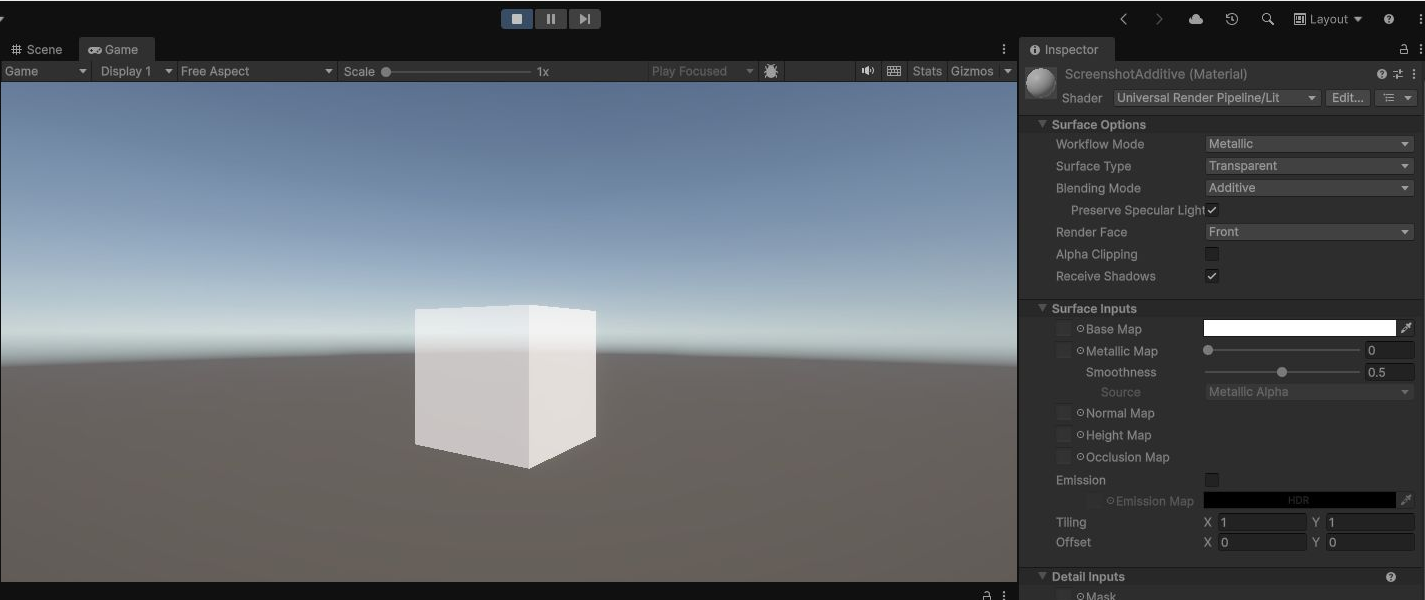Open the shader list options dropdown

1397,98
